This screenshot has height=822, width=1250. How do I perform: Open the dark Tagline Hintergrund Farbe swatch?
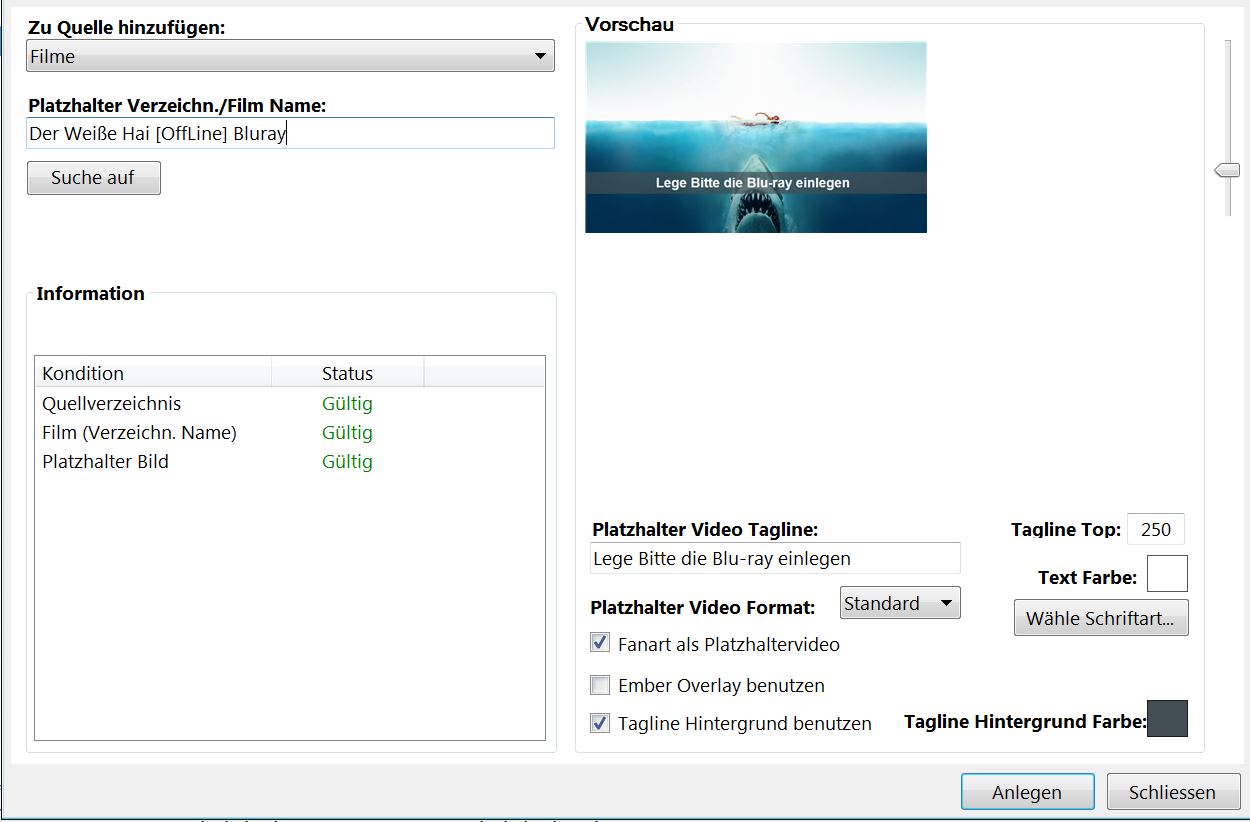(1167, 718)
